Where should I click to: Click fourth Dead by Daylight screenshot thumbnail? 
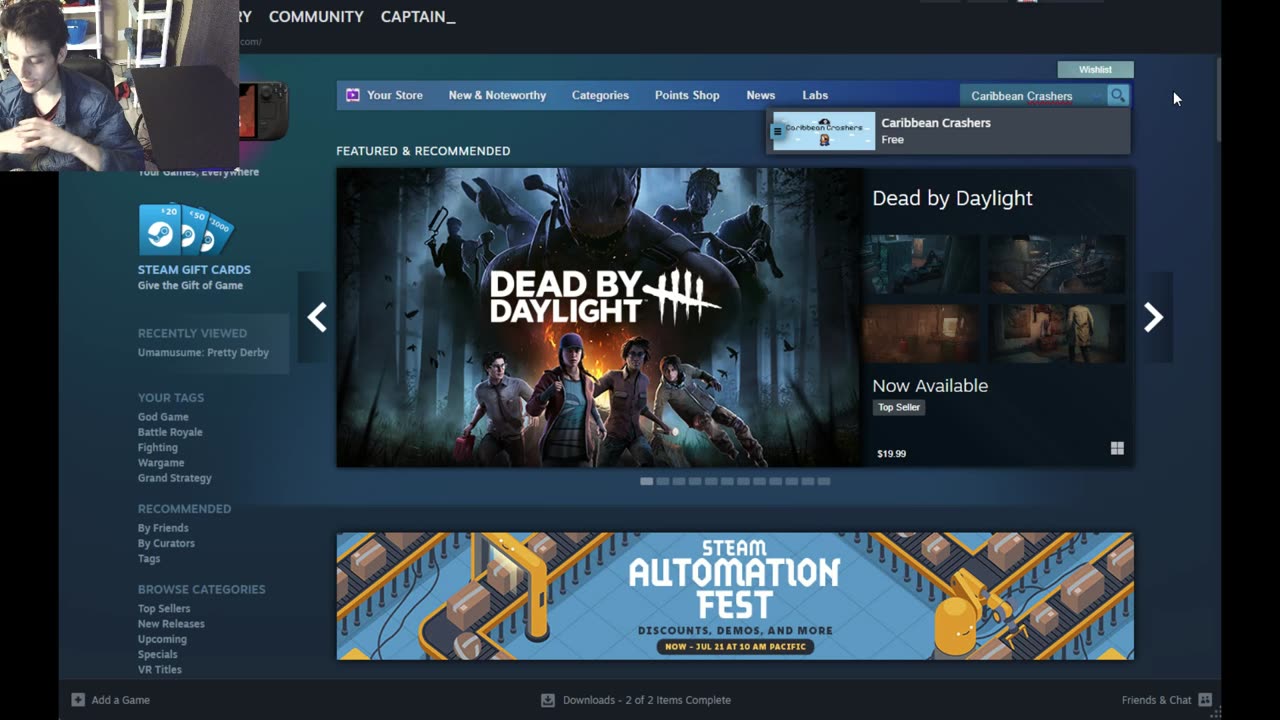point(1057,333)
